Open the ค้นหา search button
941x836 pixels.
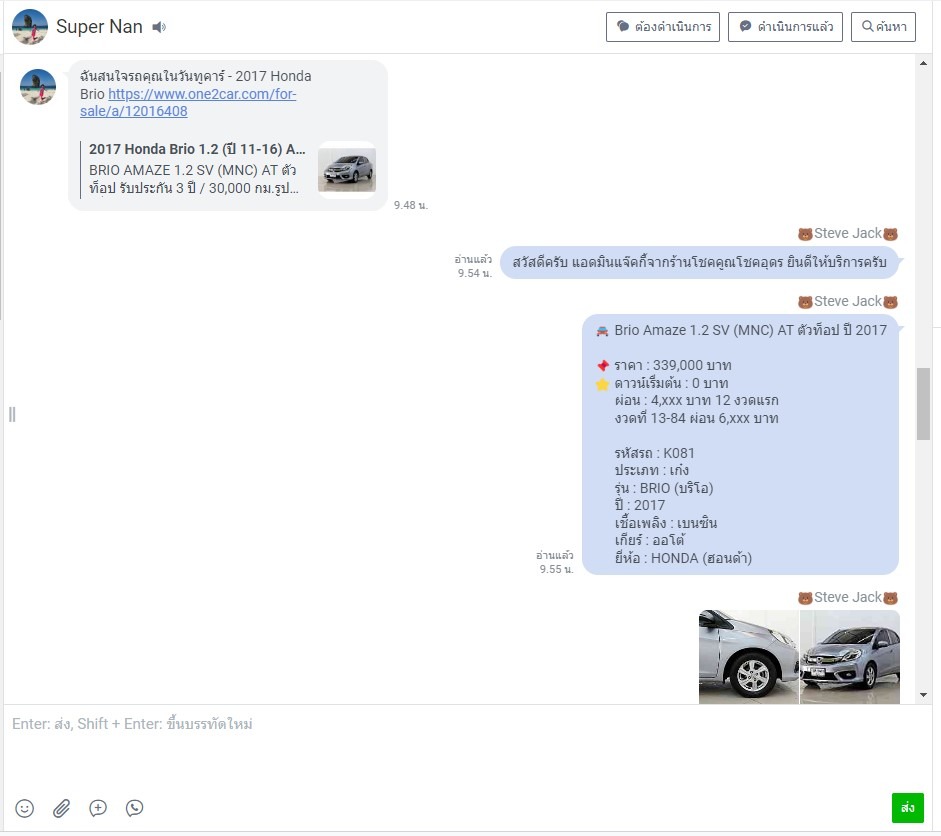882,27
